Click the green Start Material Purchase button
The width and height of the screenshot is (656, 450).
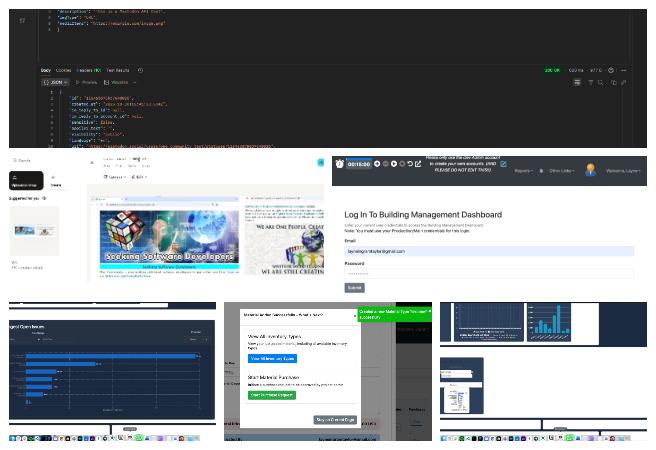click(x=272, y=395)
